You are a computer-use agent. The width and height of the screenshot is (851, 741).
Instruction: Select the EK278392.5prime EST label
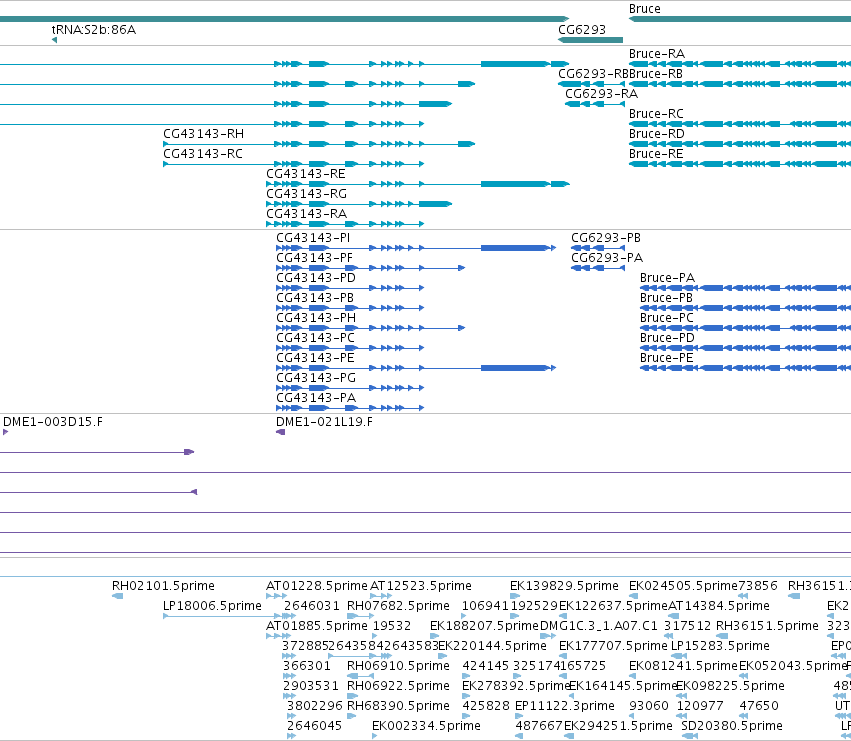515,686
